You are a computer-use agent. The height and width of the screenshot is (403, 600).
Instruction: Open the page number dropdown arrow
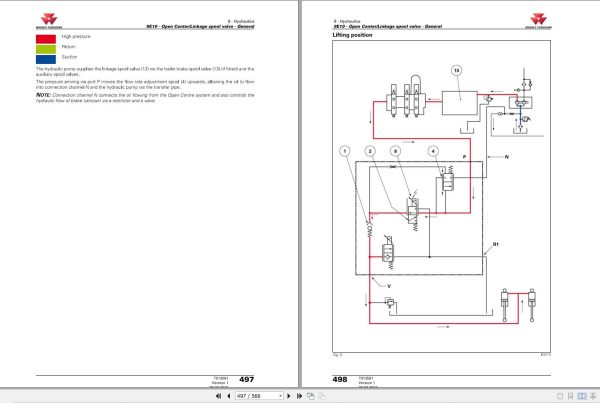280,396
